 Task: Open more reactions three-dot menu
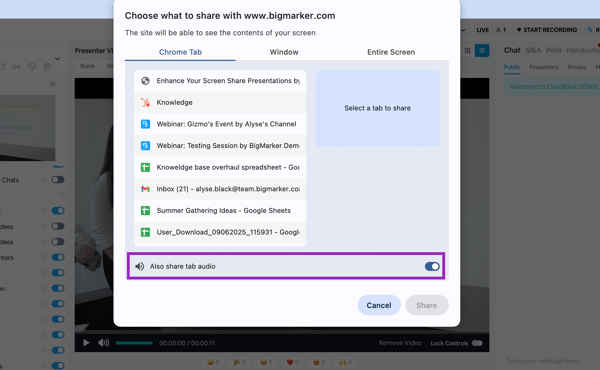click(362, 362)
